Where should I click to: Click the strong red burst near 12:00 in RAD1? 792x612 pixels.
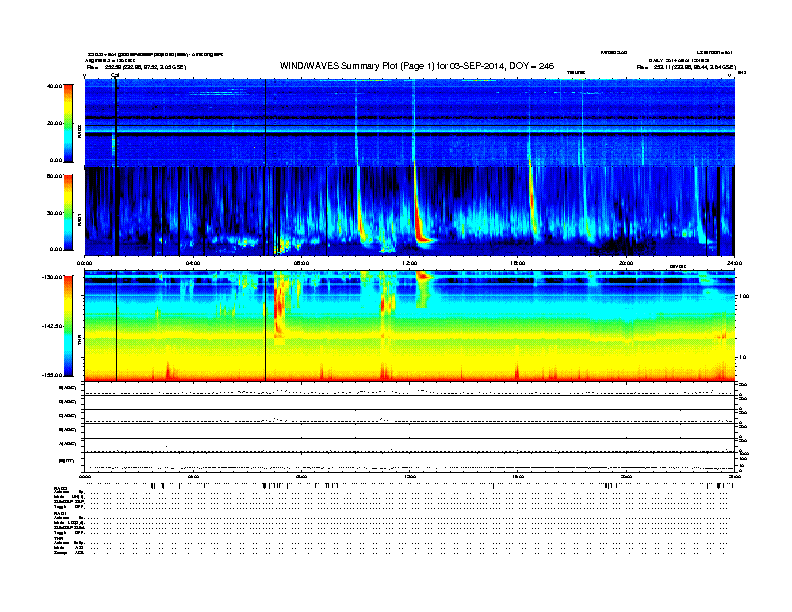[419, 222]
